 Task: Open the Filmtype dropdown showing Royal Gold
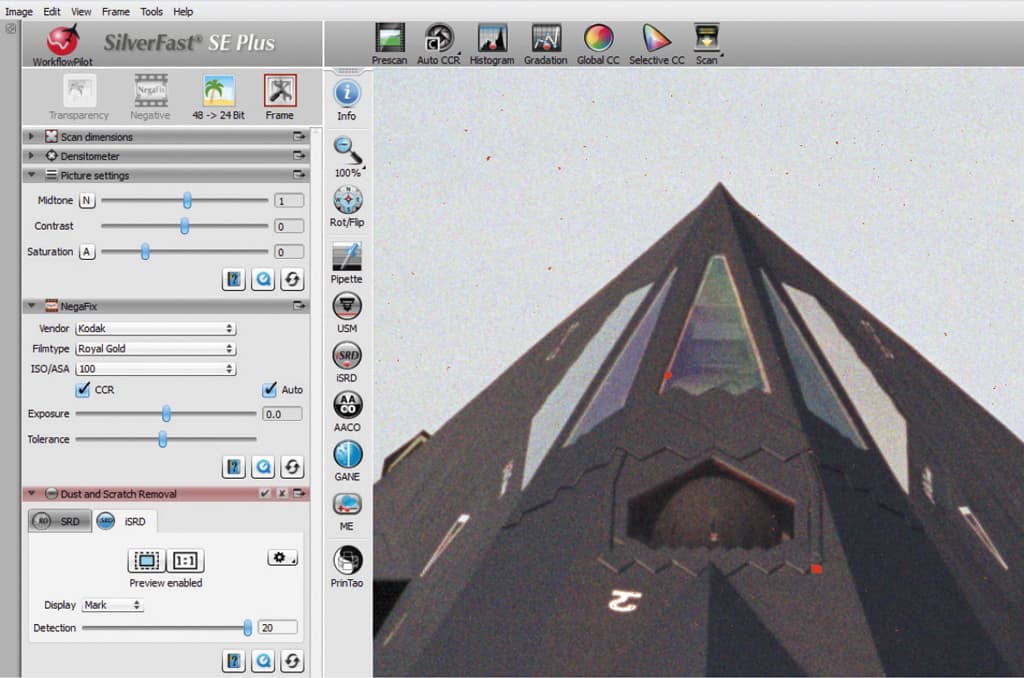[x=155, y=348]
